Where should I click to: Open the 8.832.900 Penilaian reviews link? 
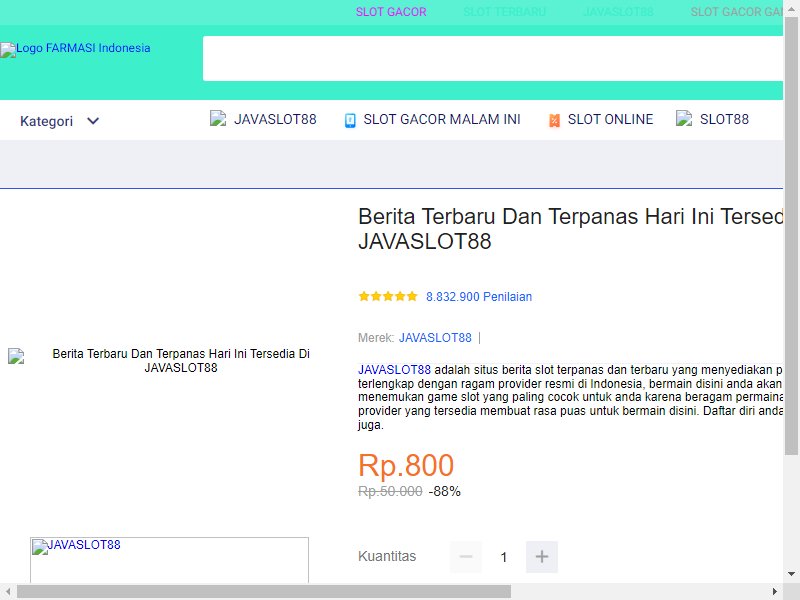479,297
